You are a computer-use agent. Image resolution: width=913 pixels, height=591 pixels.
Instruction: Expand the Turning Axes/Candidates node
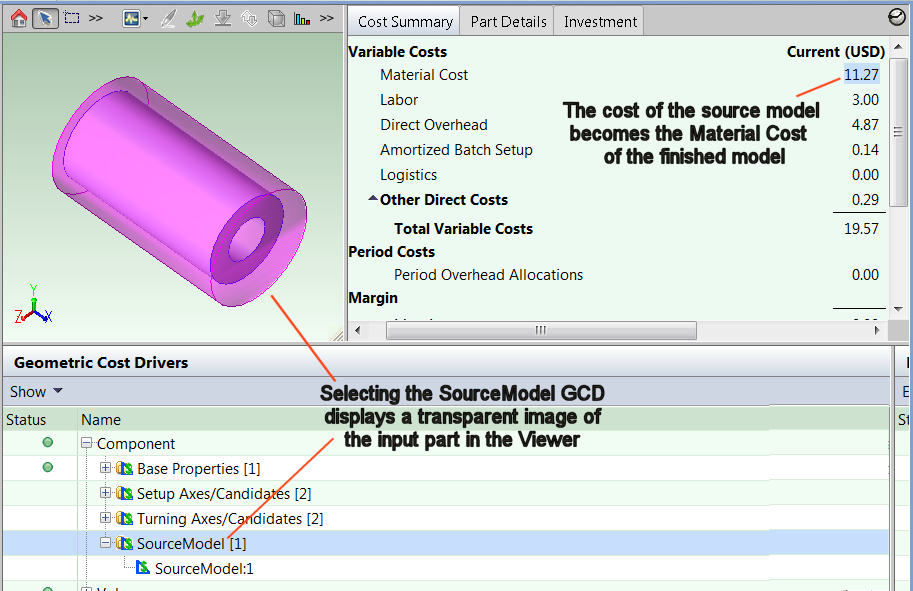pyautogui.click(x=106, y=518)
